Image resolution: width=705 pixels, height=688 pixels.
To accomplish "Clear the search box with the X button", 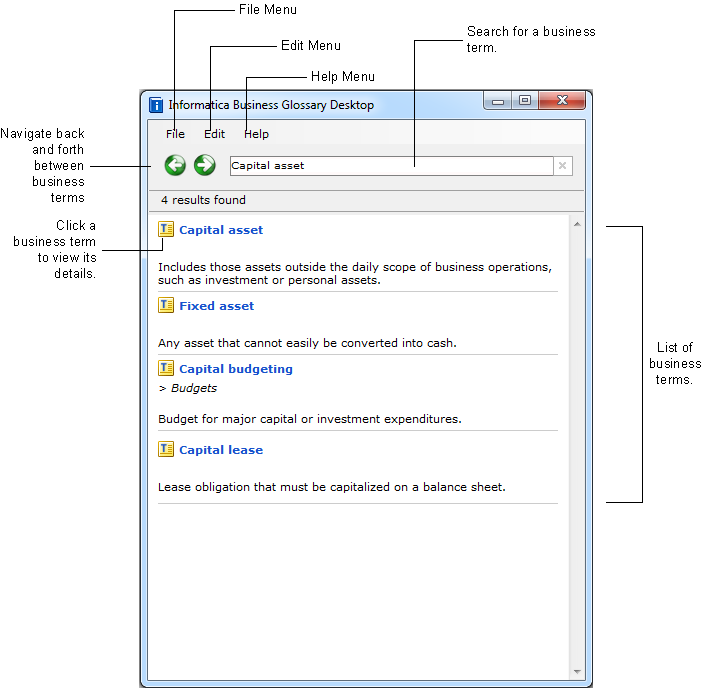I will point(562,166).
